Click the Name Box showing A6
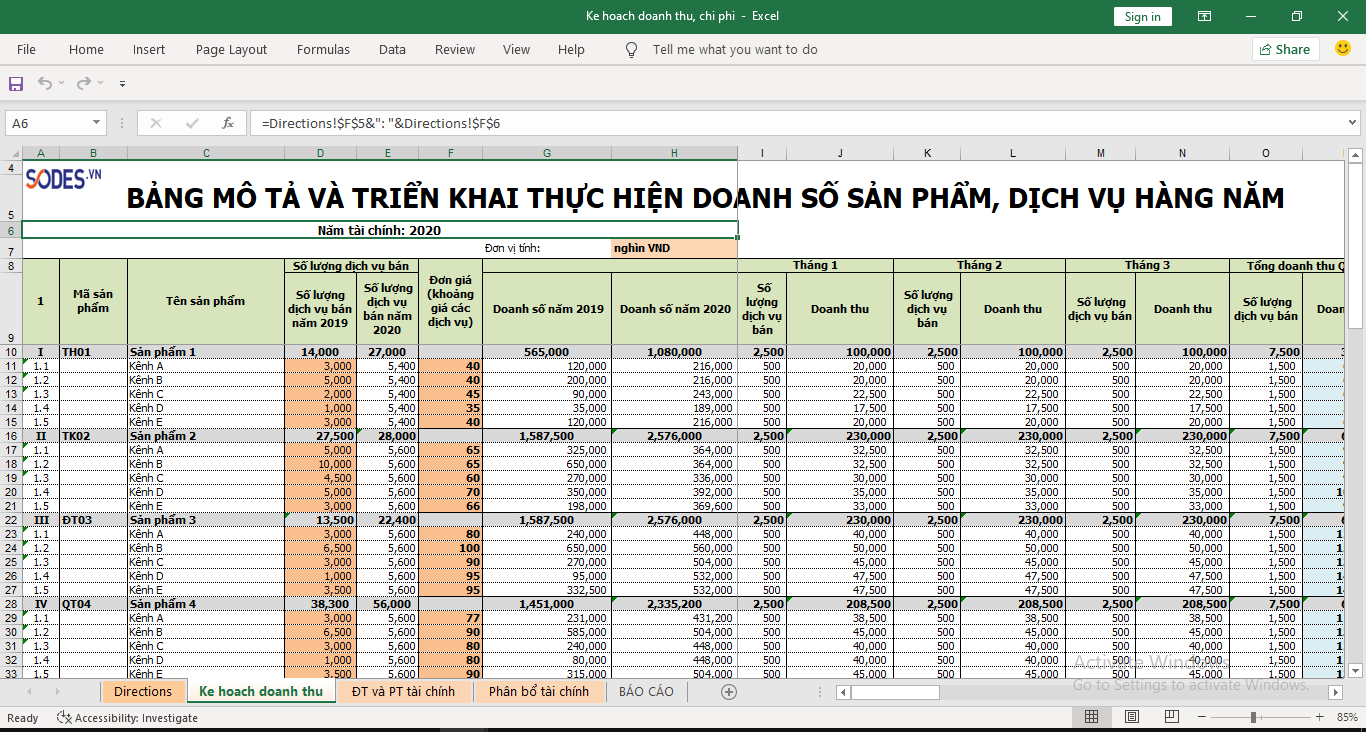The image size is (1366, 732). tap(48, 123)
